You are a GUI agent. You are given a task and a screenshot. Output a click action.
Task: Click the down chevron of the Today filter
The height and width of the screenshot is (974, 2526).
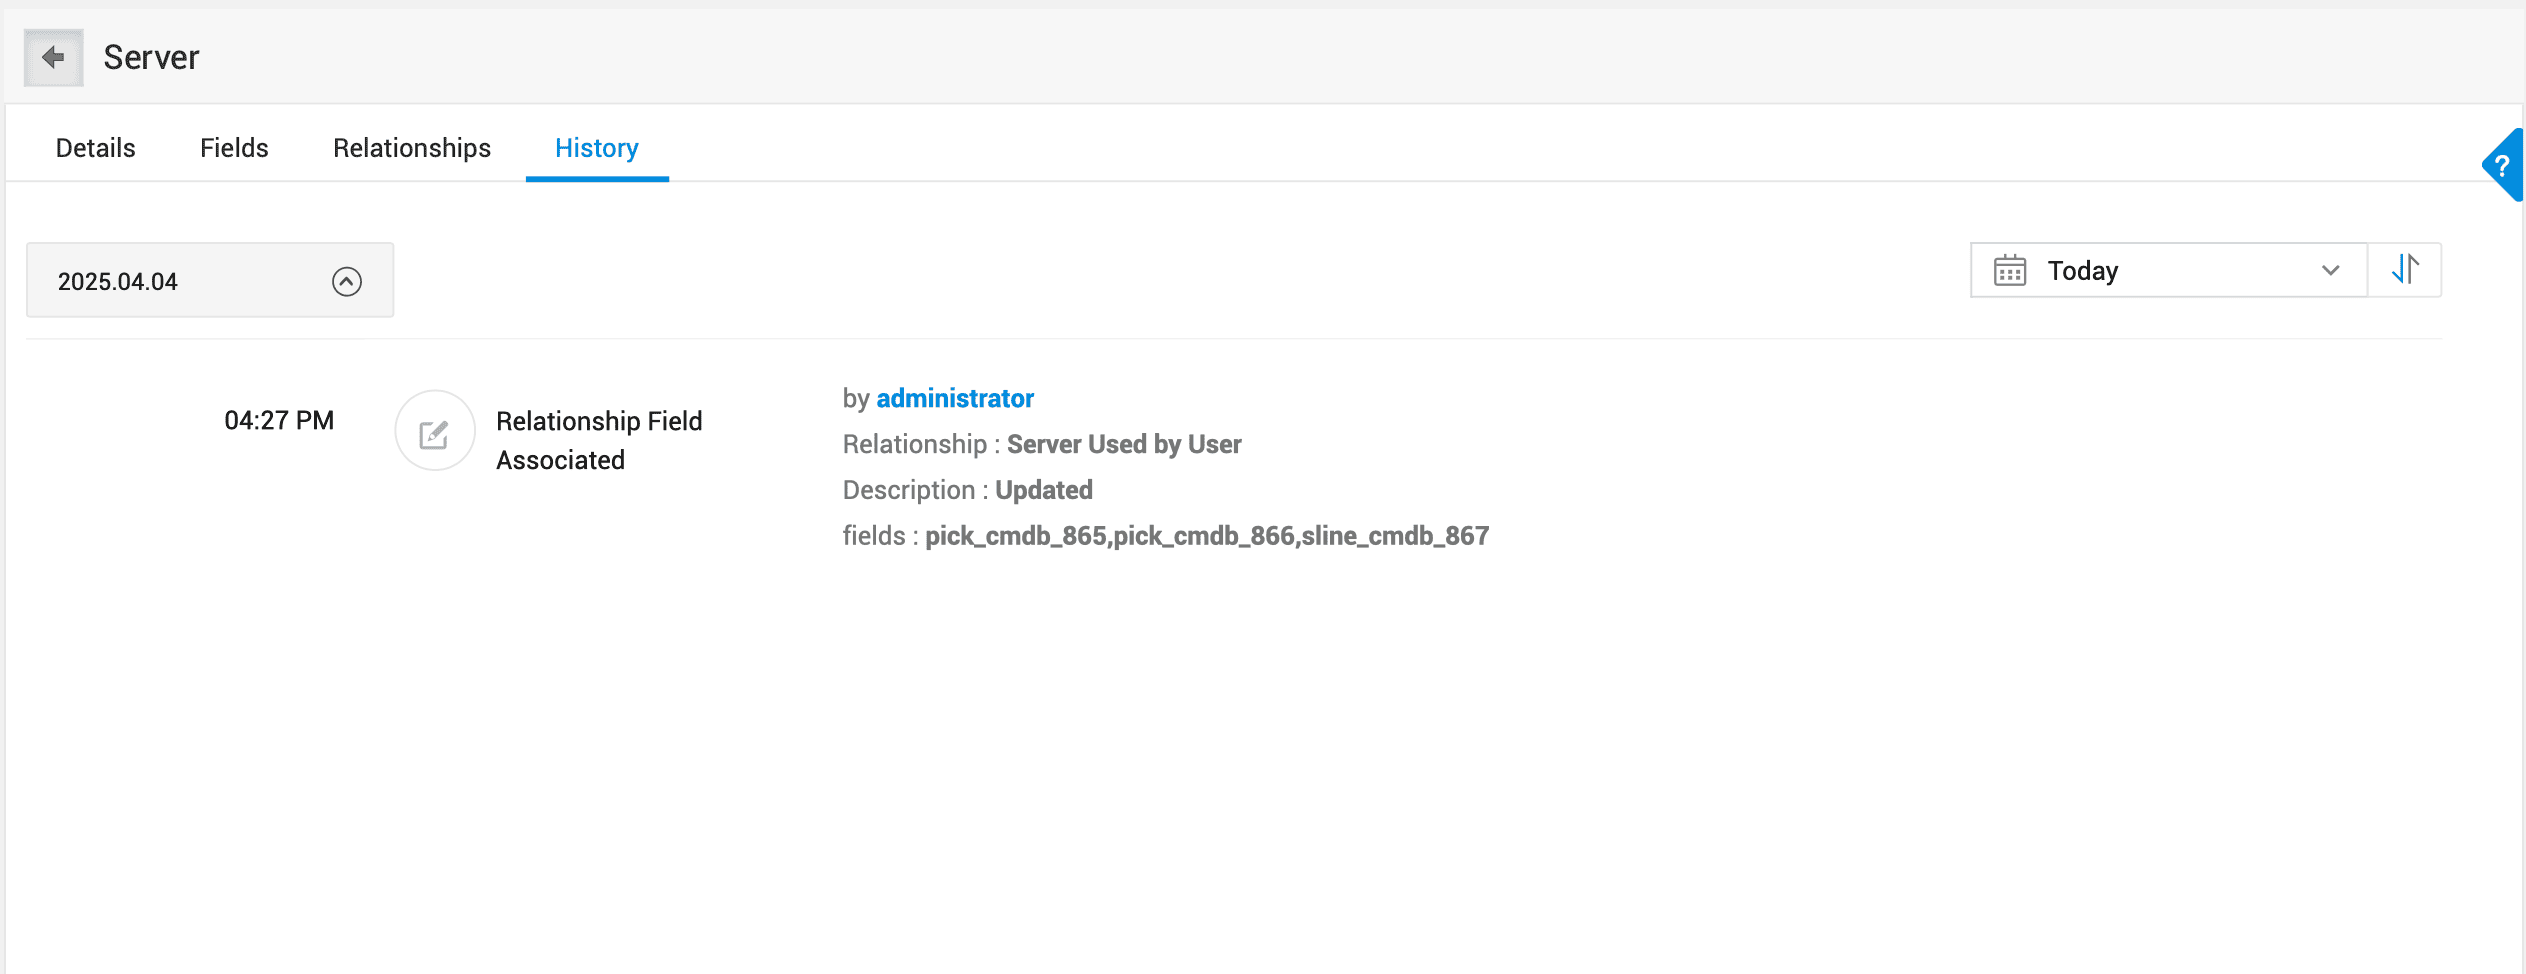click(x=2330, y=271)
